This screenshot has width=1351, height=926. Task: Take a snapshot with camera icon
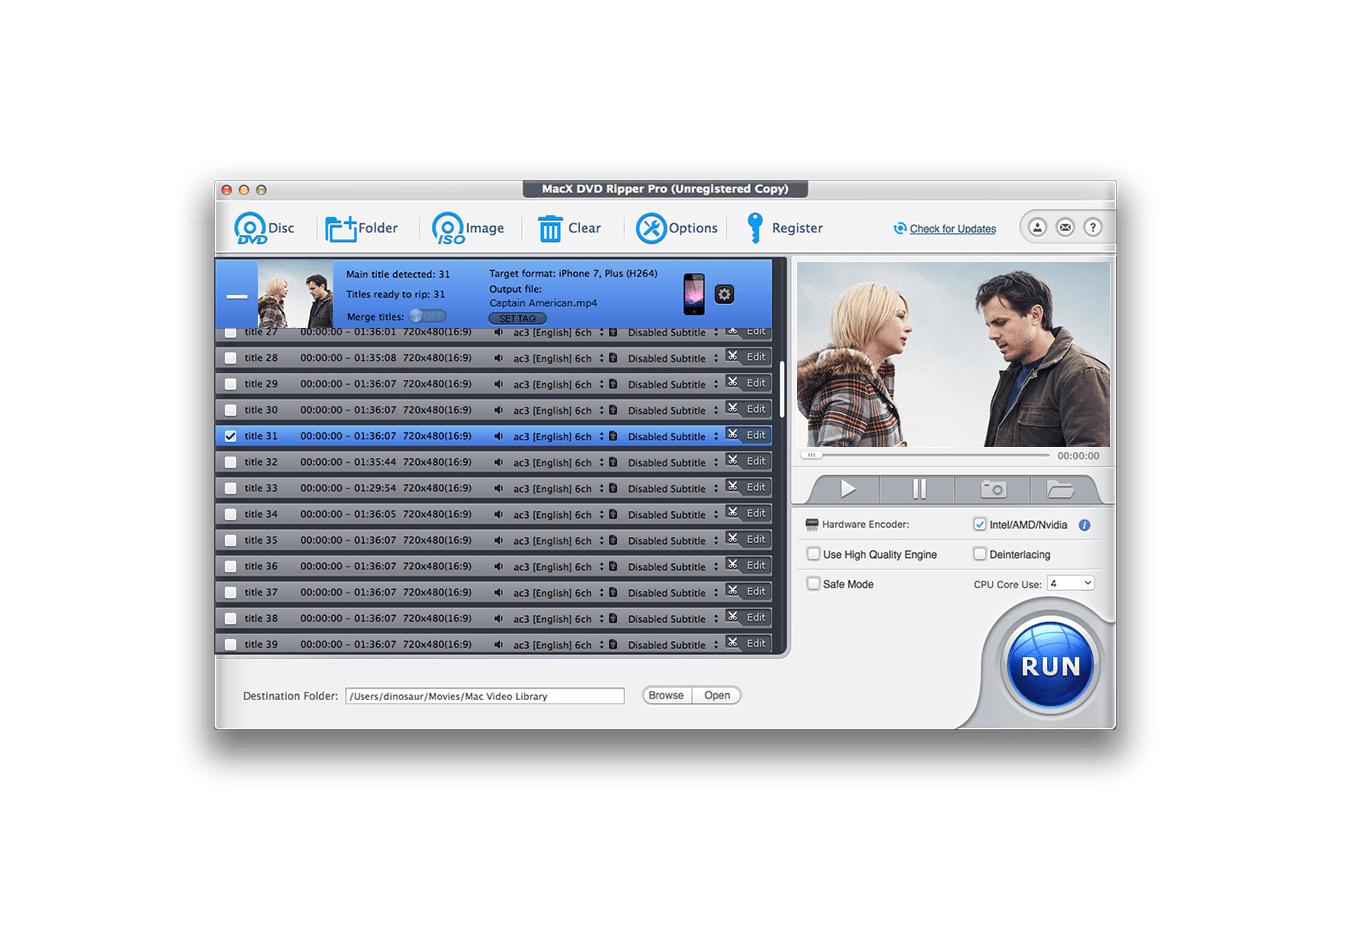[993, 489]
